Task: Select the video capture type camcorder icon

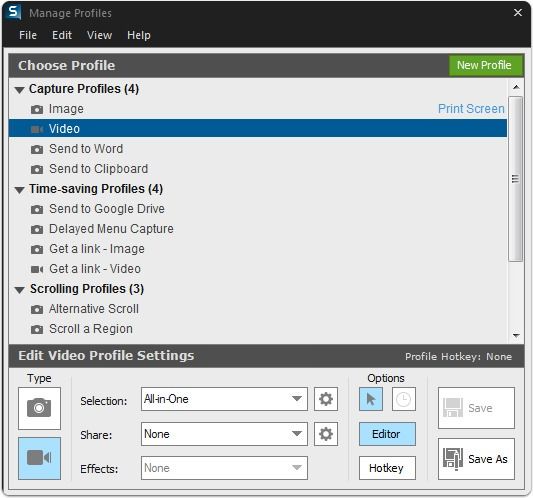Action: 39,458
